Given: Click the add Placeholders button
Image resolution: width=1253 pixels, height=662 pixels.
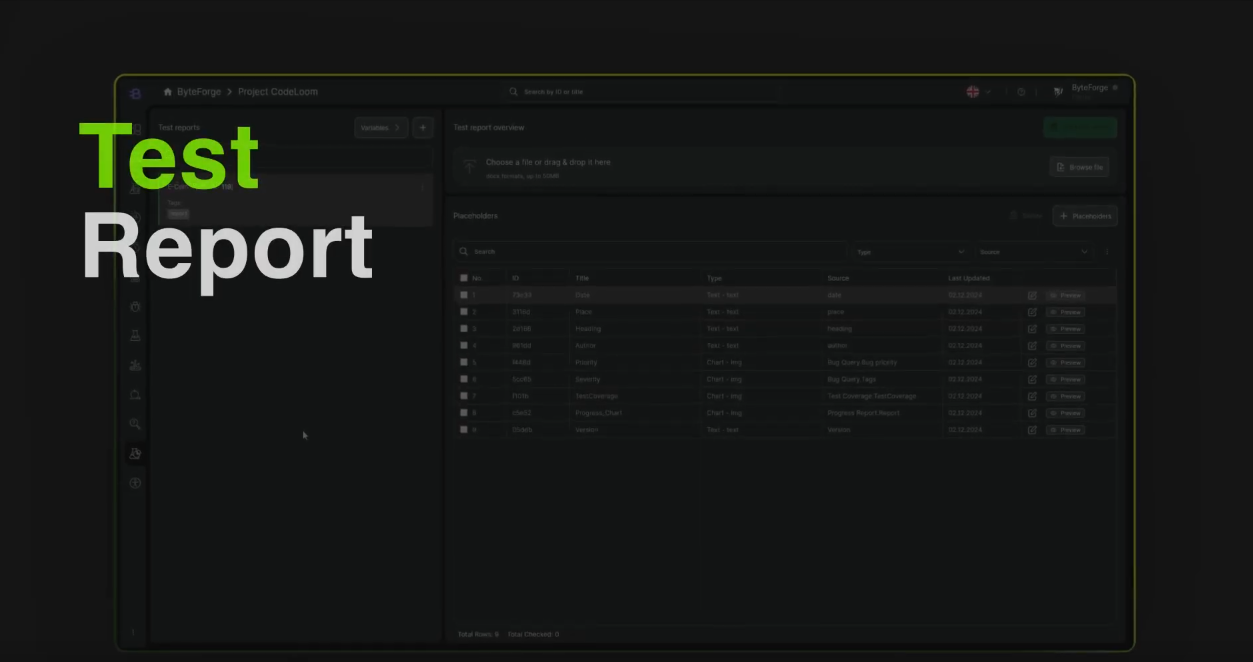Looking at the screenshot, I should click(1085, 216).
